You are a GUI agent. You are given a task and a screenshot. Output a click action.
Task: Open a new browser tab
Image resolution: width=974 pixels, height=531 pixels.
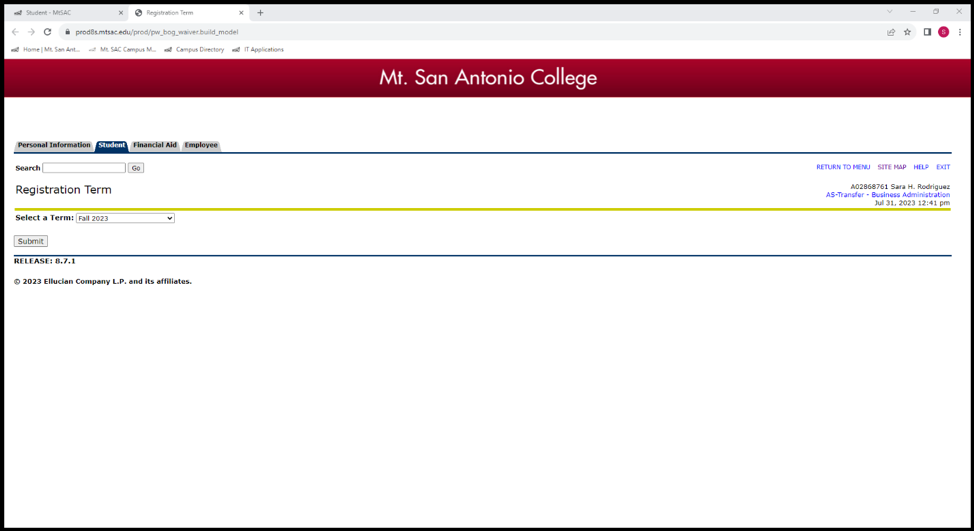click(x=260, y=12)
